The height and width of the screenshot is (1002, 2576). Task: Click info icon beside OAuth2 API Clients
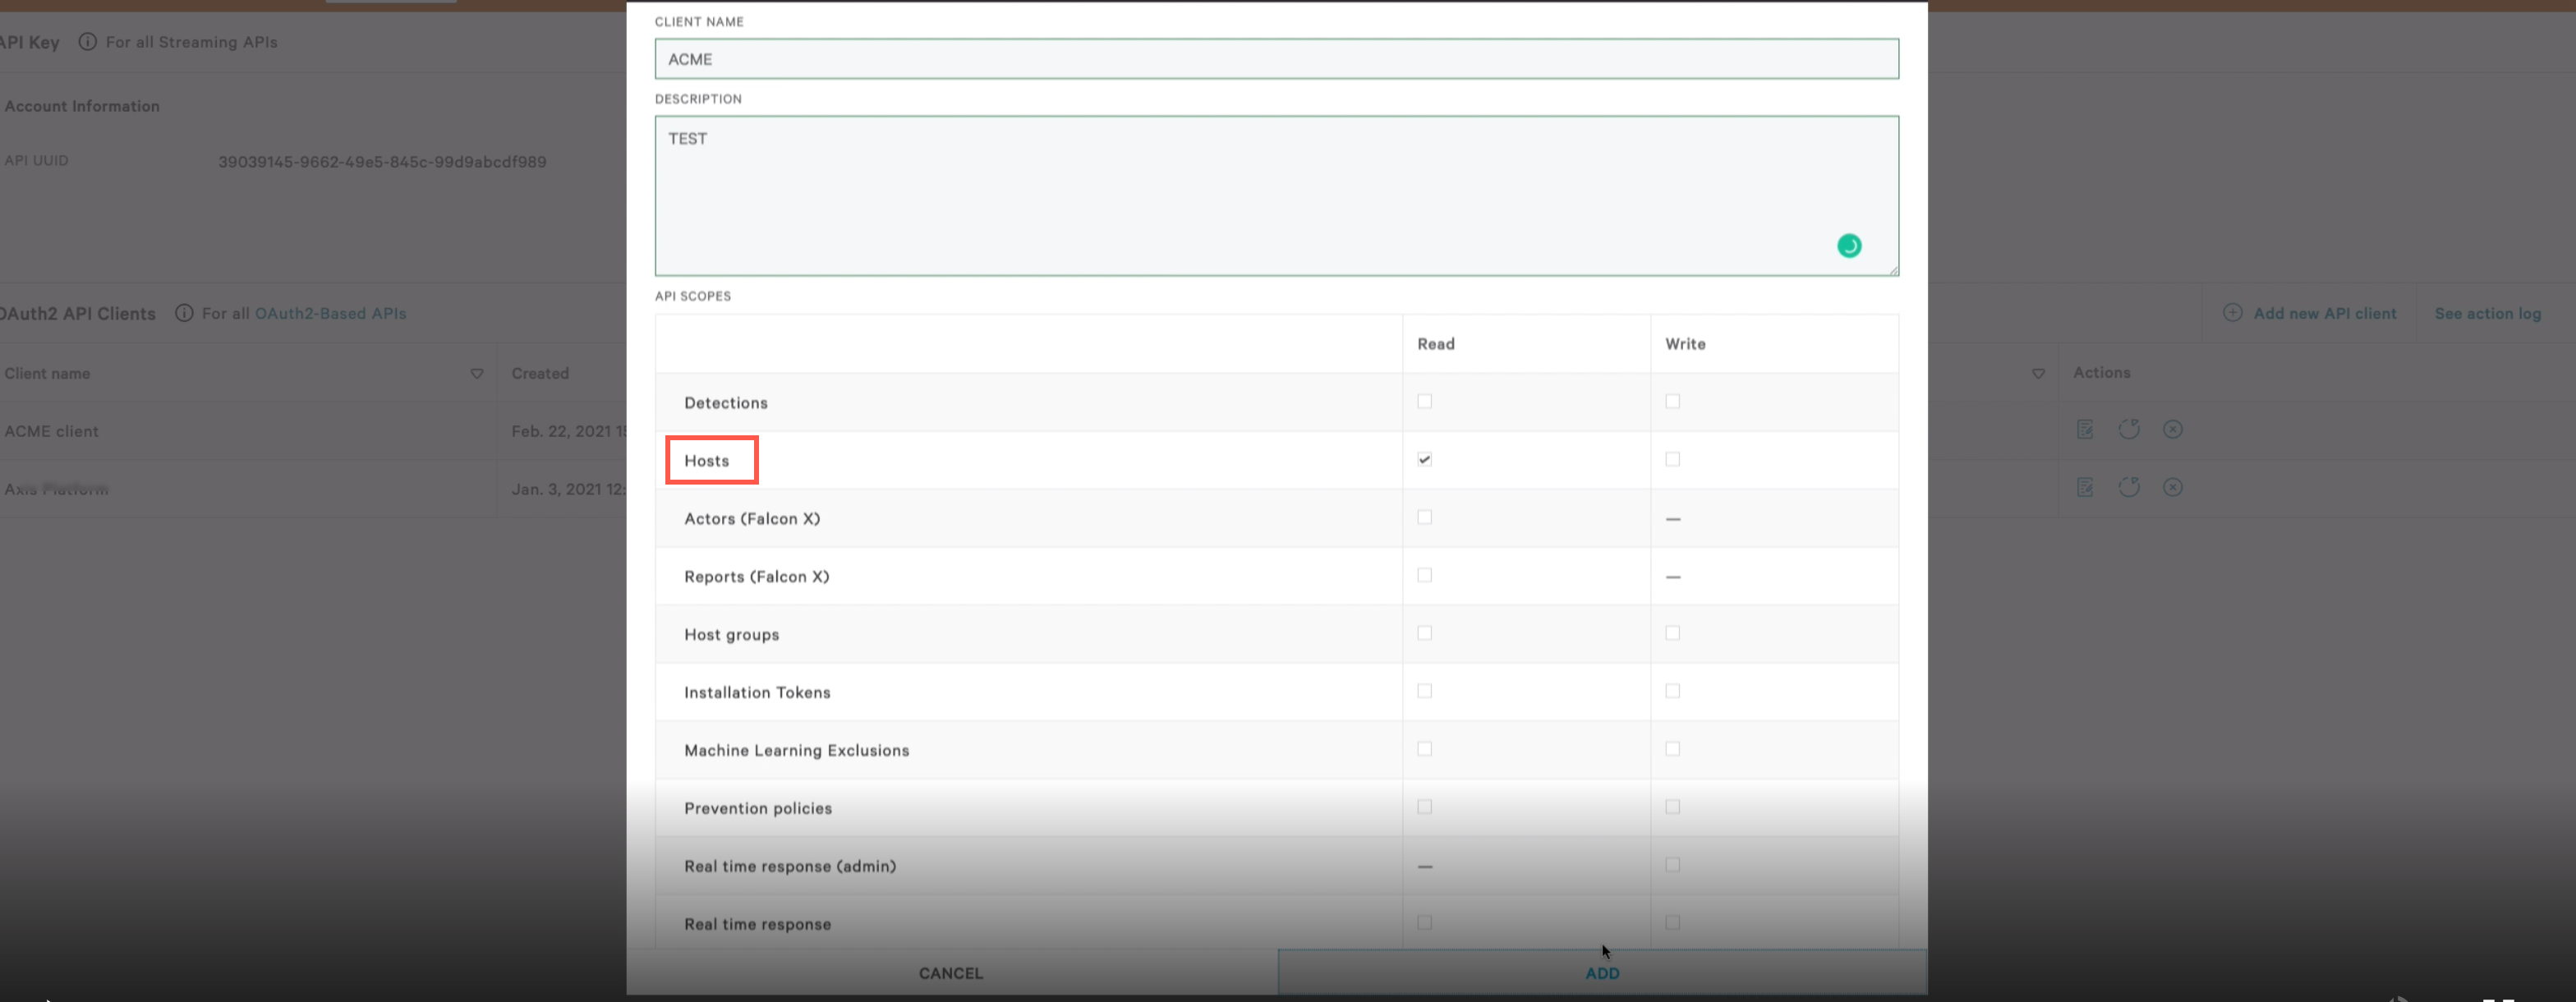click(184, 313)
